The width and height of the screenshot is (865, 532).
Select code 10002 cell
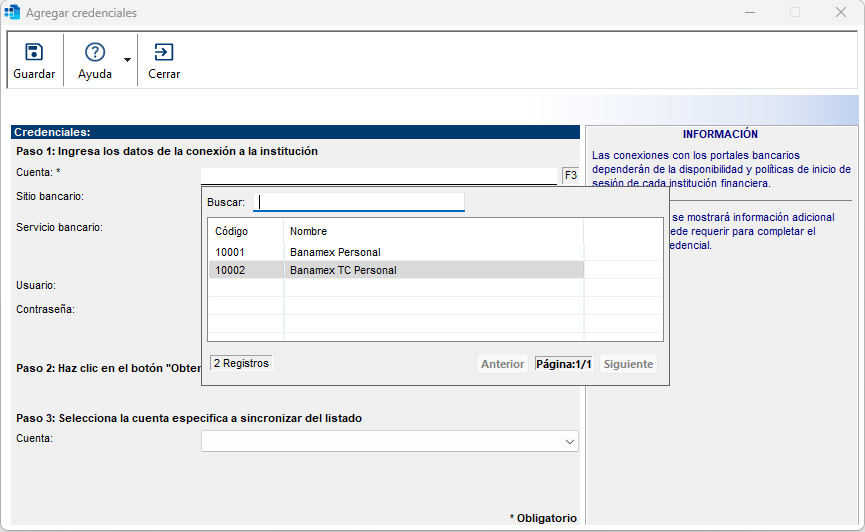click(x=231, y=270)
